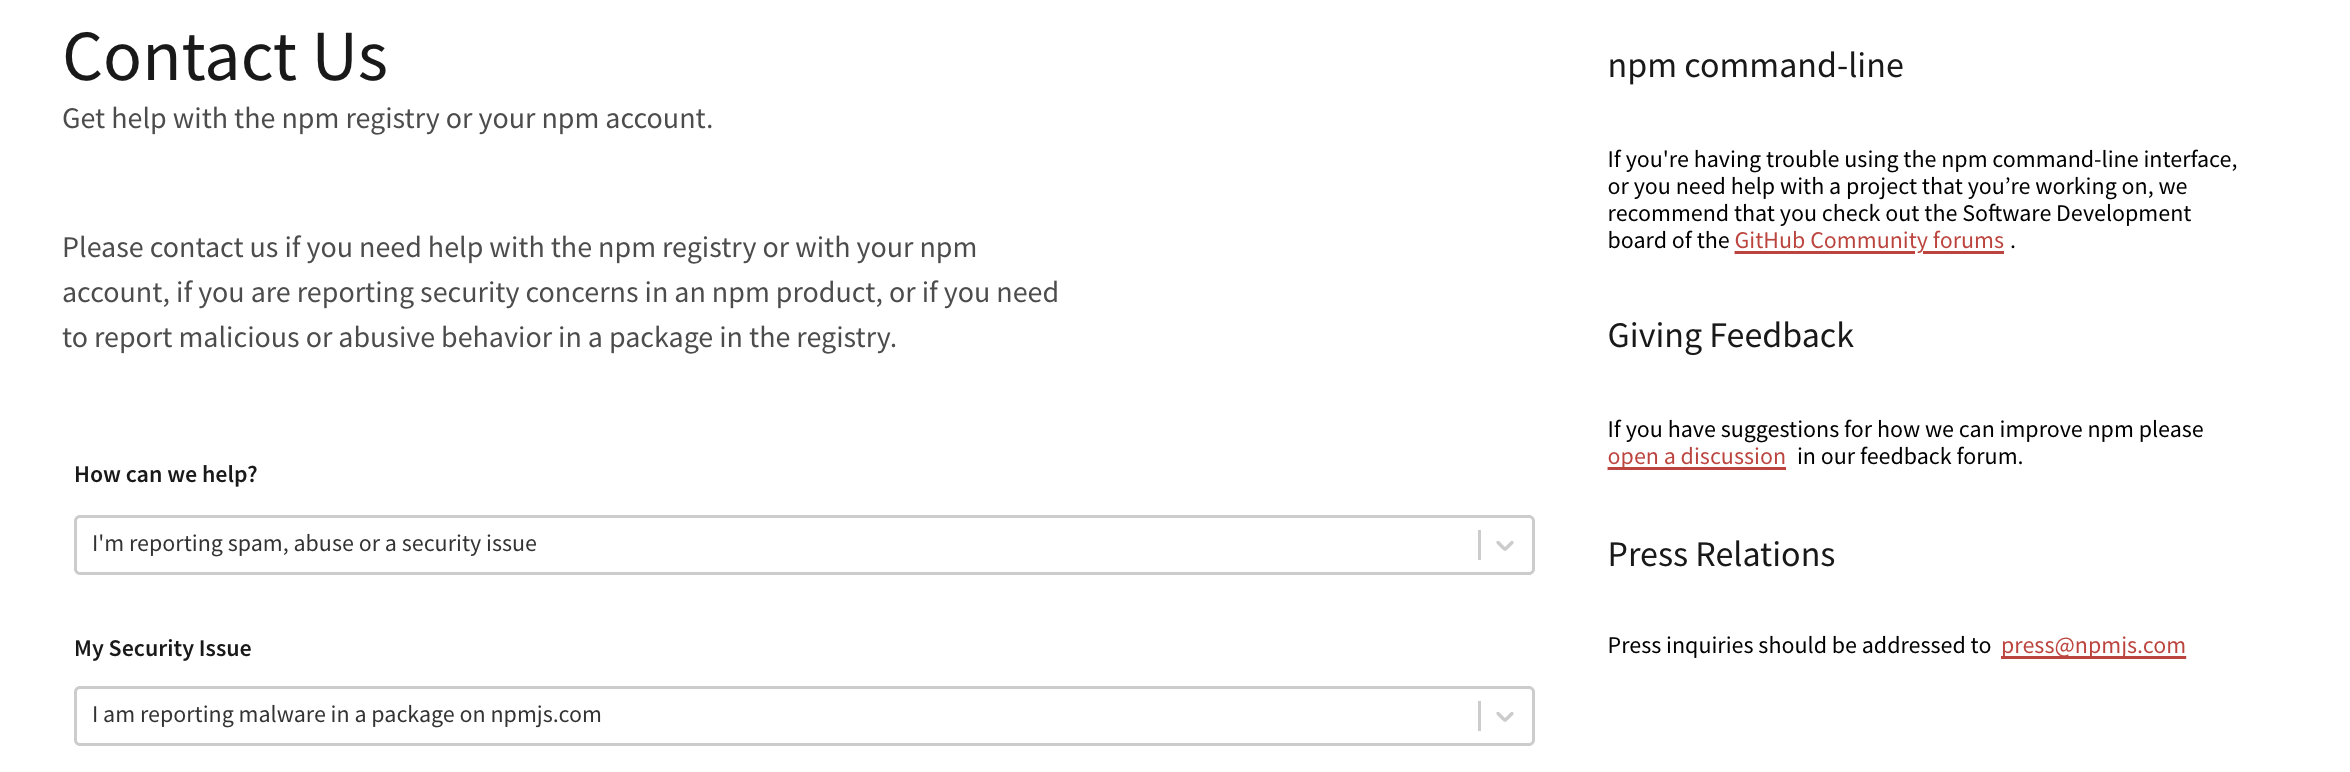This screenshot has width=2350, height=772.
Task: Click the Contact Us page heading
Action: (x=226, y=57)
